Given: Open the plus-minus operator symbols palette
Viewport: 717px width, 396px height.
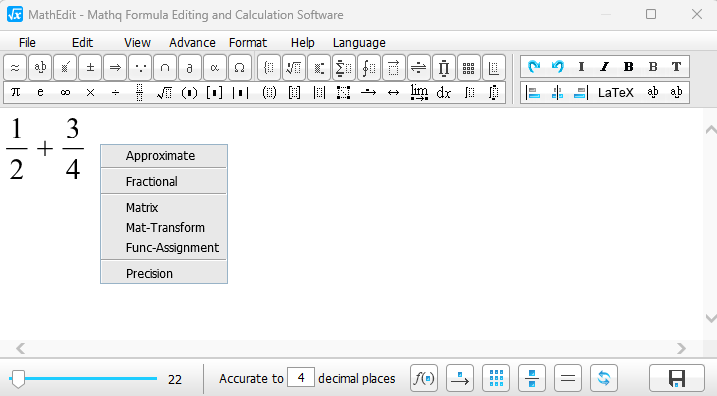Looking at the screenshot, I should (x=90, y=68).
